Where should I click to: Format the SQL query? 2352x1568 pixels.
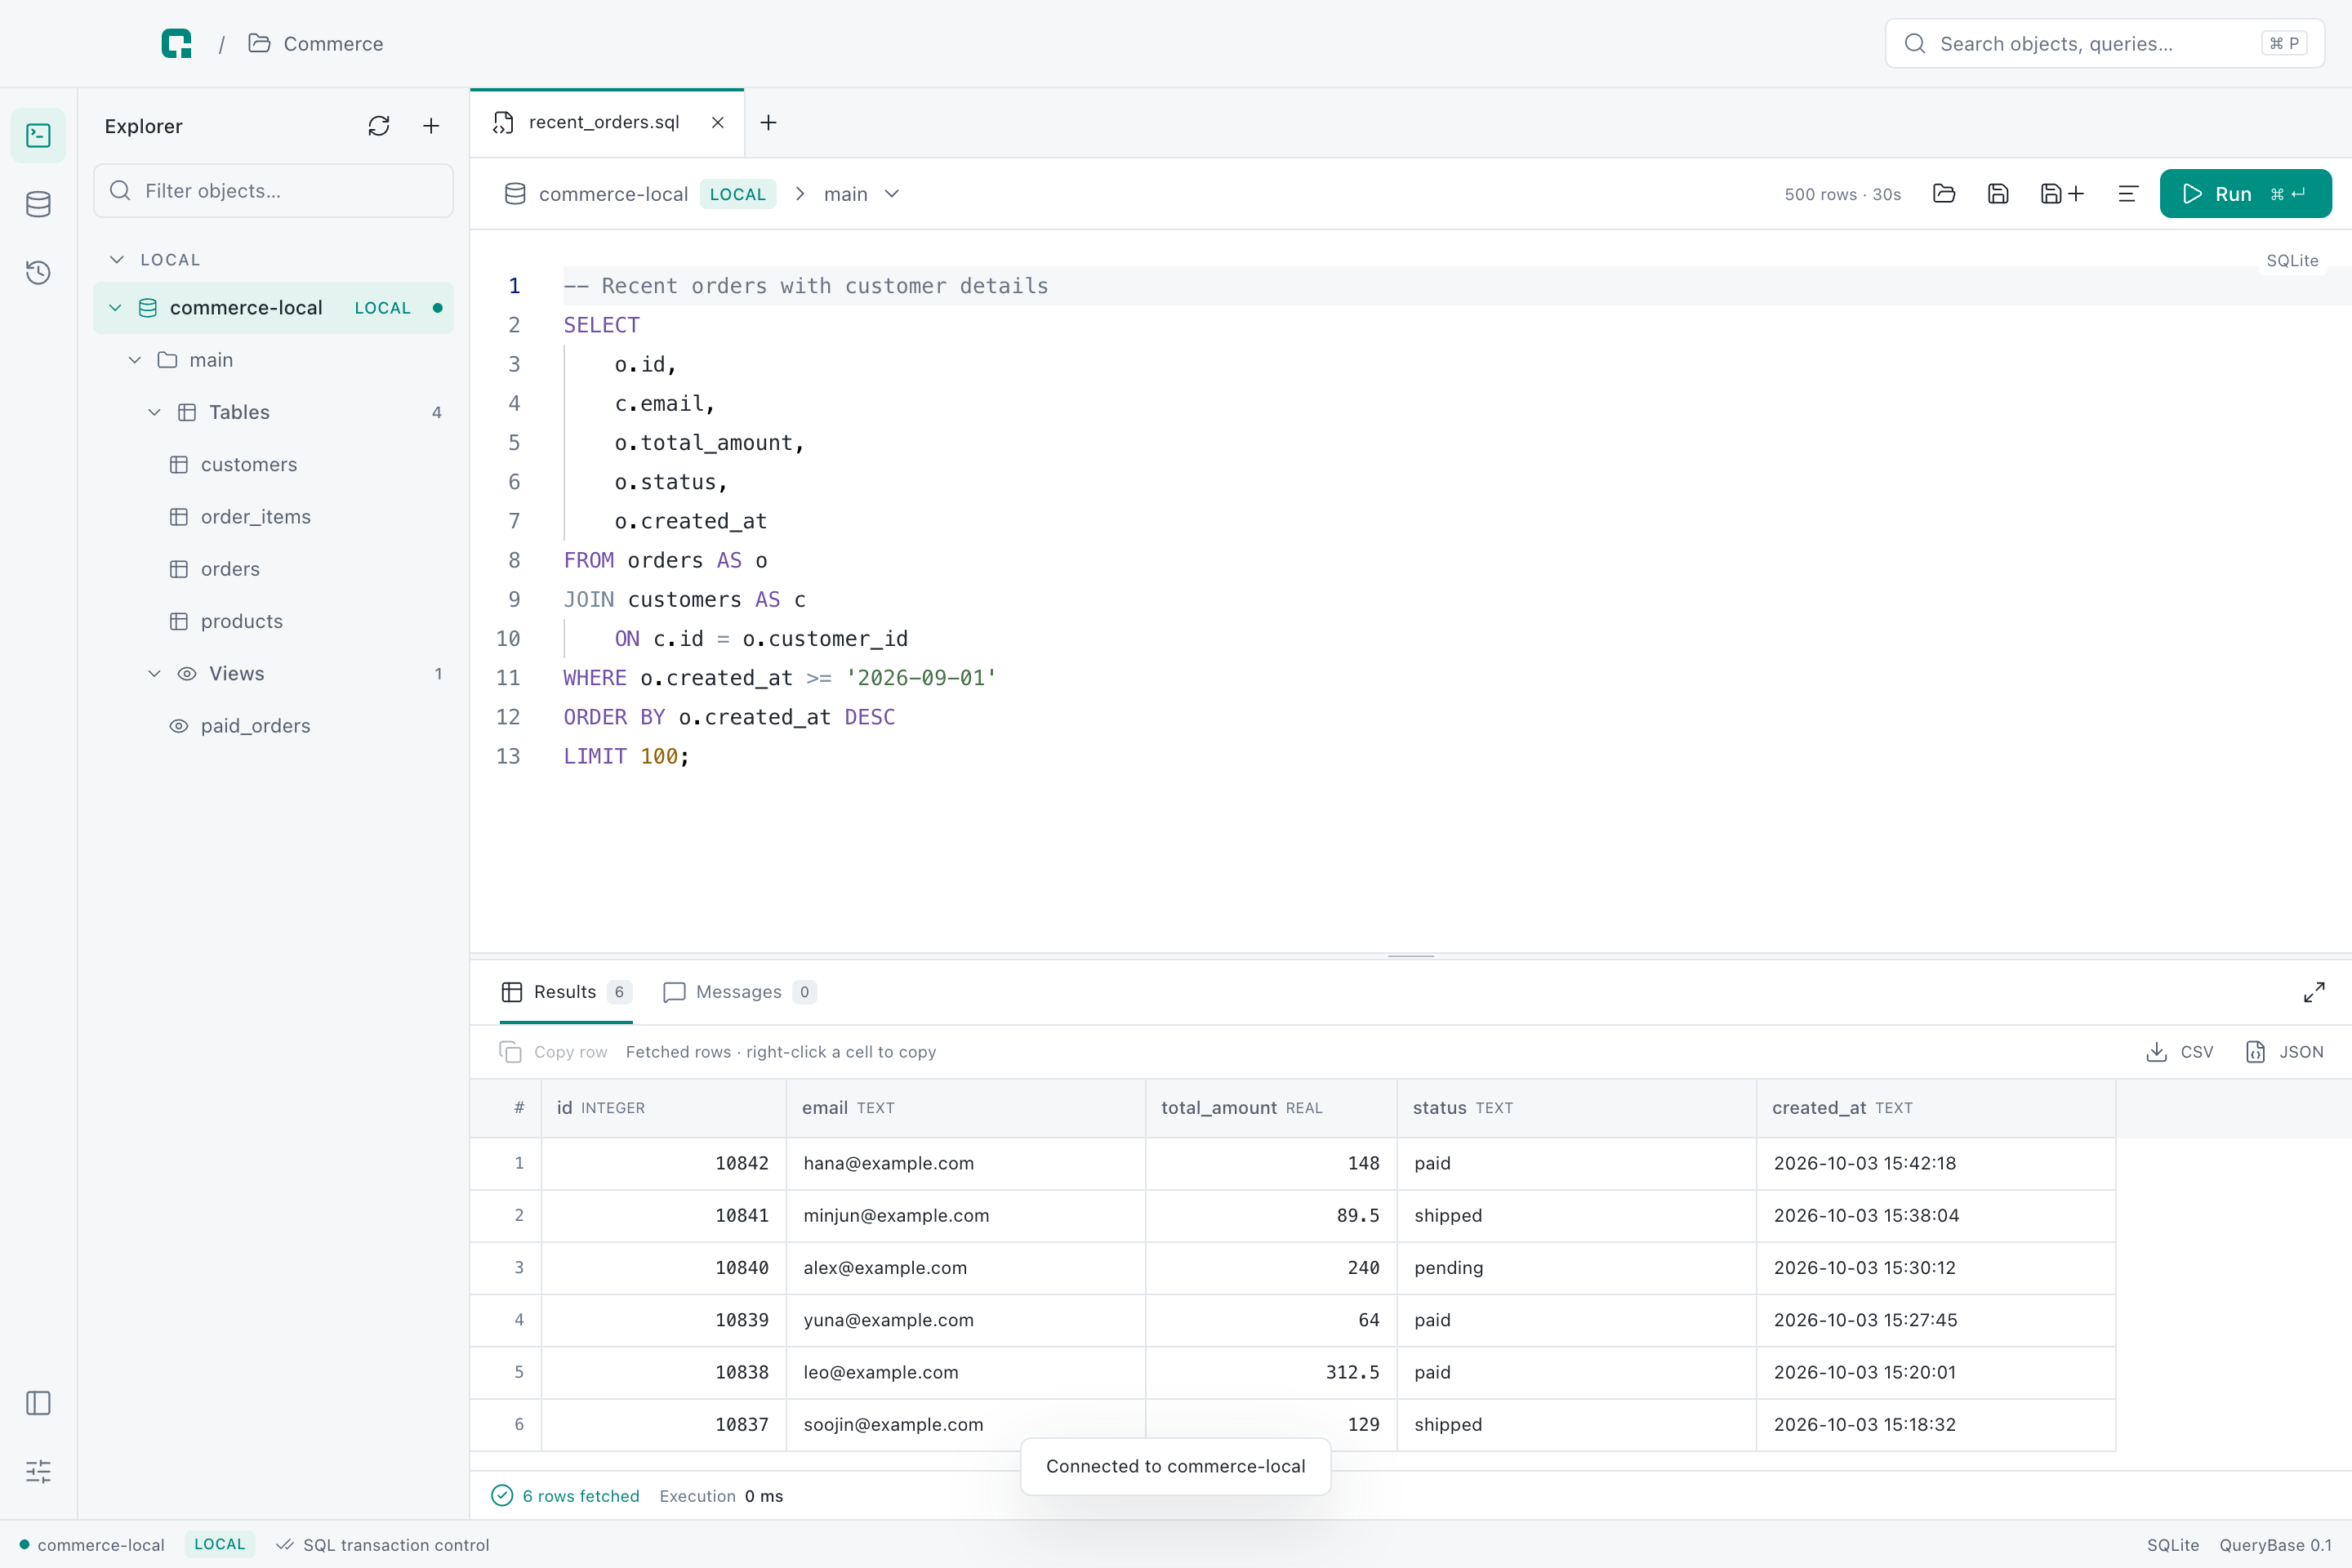(2128, 194)
